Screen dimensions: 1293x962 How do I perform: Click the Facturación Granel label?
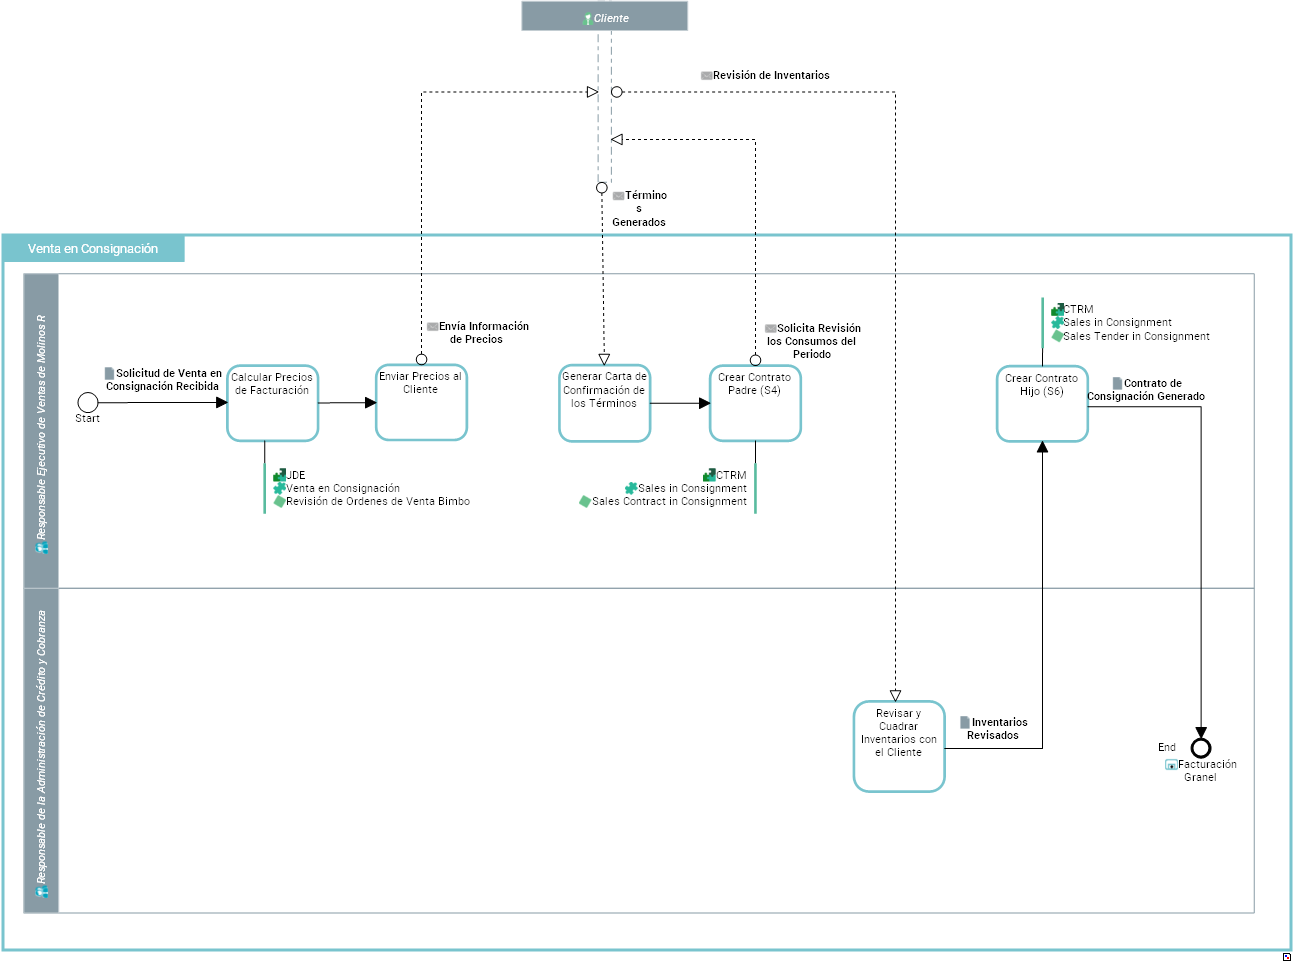click(1207, 771)
